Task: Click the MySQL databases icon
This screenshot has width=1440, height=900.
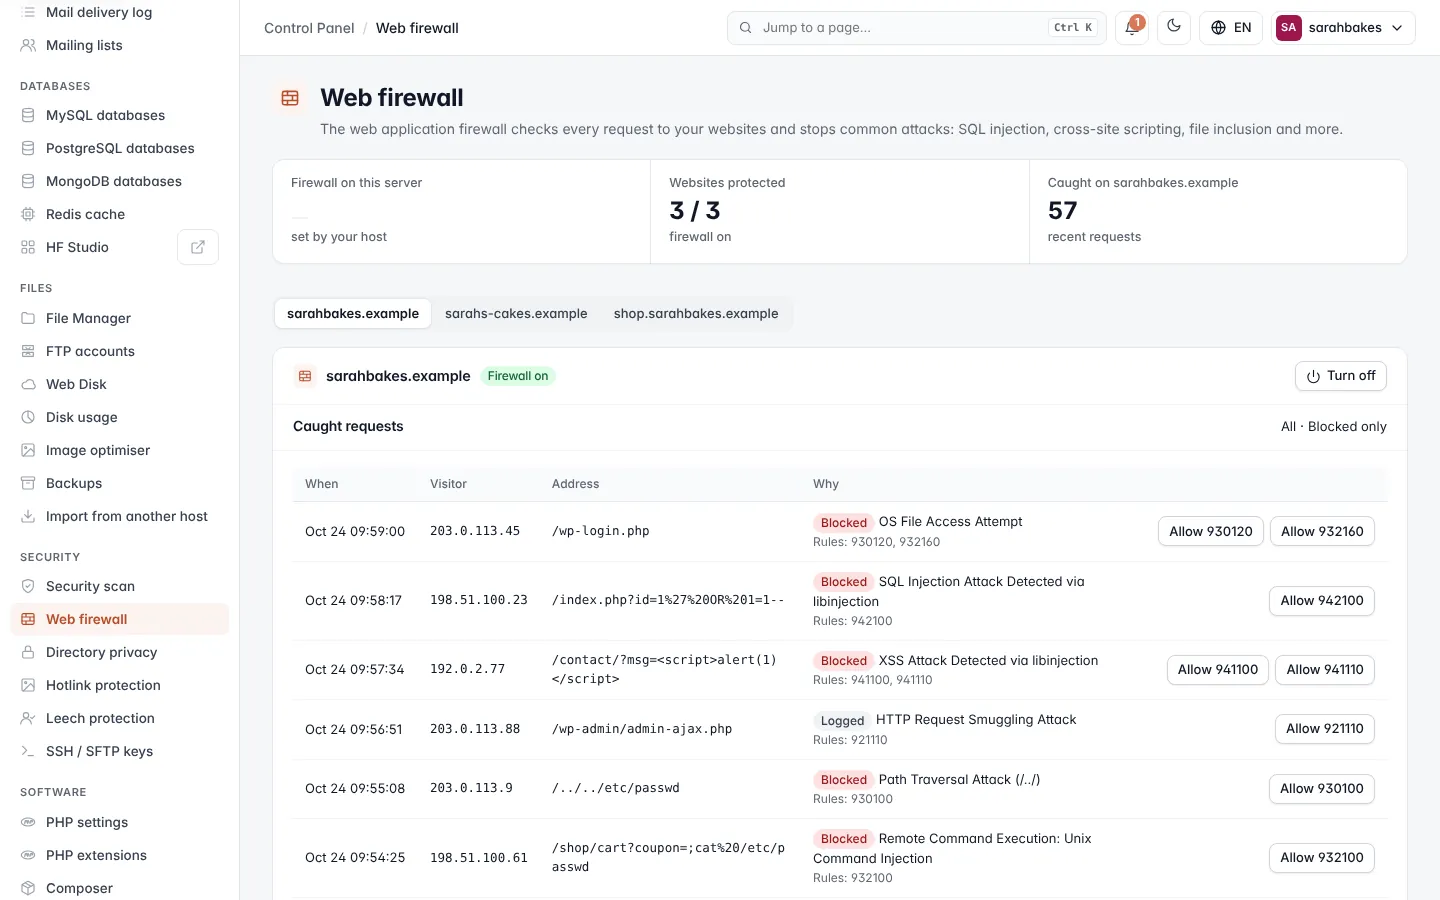Action: 28,115
